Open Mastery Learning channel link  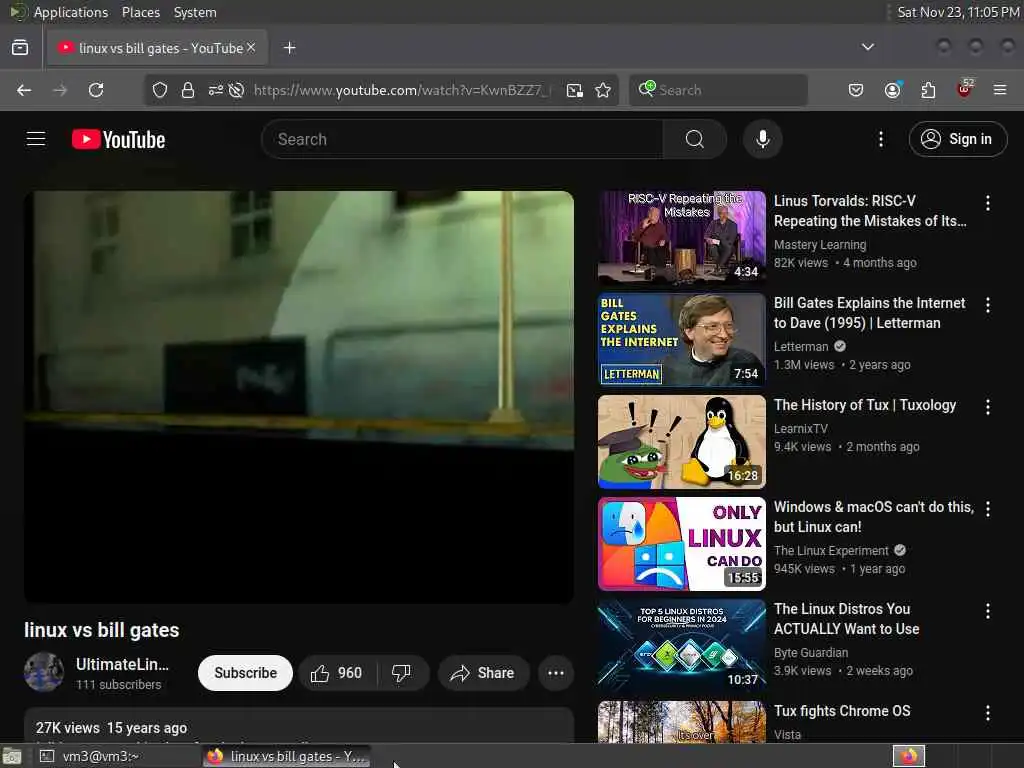pyautogui.click(x=820, y=245)
